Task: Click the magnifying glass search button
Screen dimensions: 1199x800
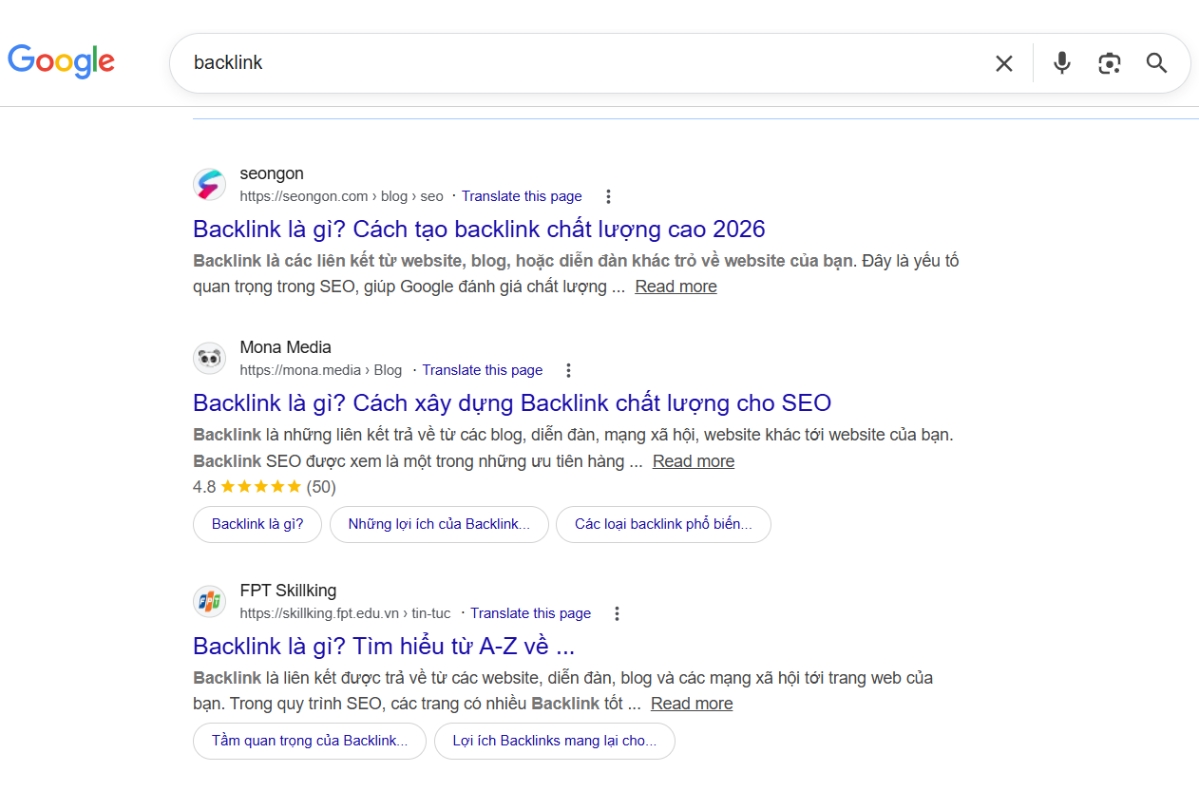Action: (1156, 63)
